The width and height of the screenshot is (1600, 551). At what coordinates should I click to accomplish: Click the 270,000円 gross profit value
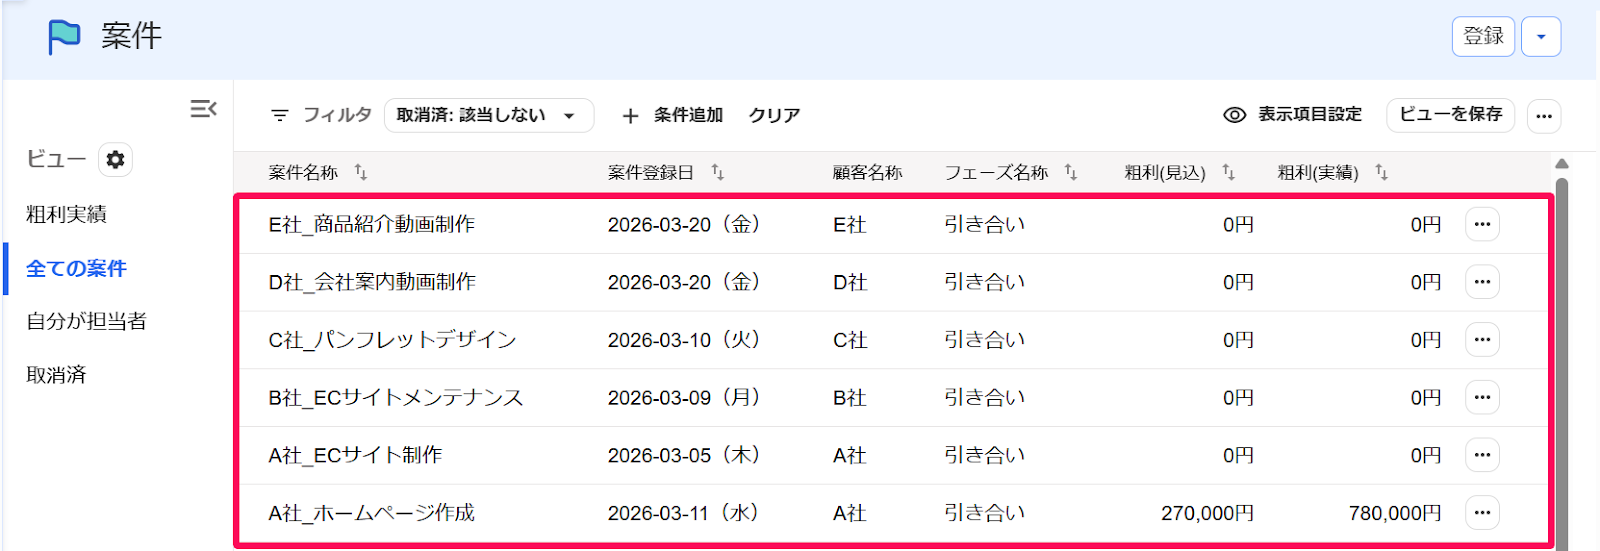(1207, 513)
